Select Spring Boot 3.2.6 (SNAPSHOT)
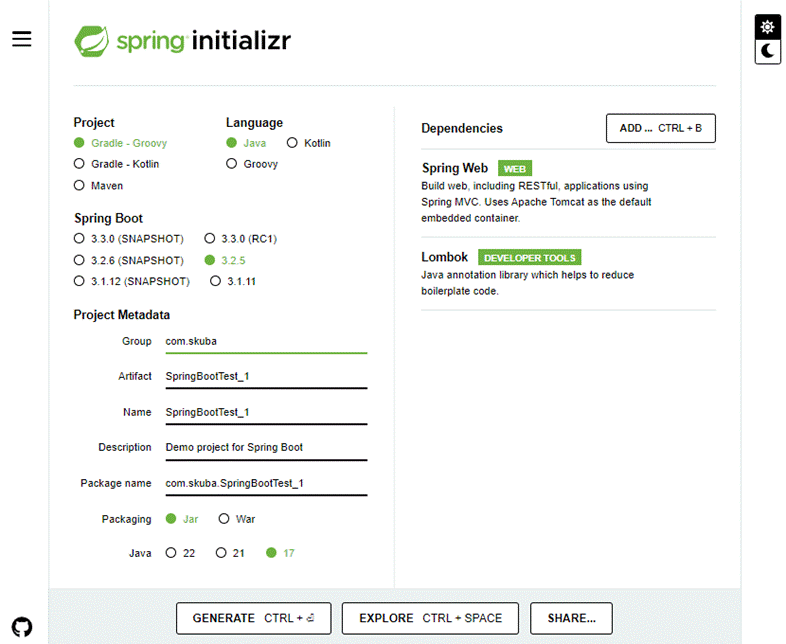 point(129,260)
